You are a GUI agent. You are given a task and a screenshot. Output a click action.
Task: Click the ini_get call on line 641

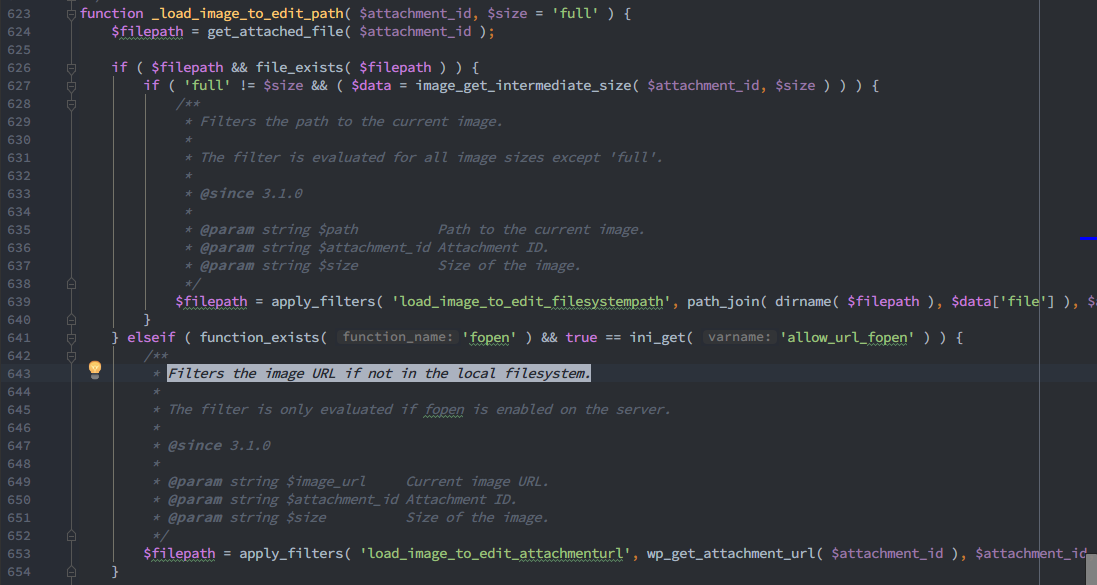click(x=657, y=337)
